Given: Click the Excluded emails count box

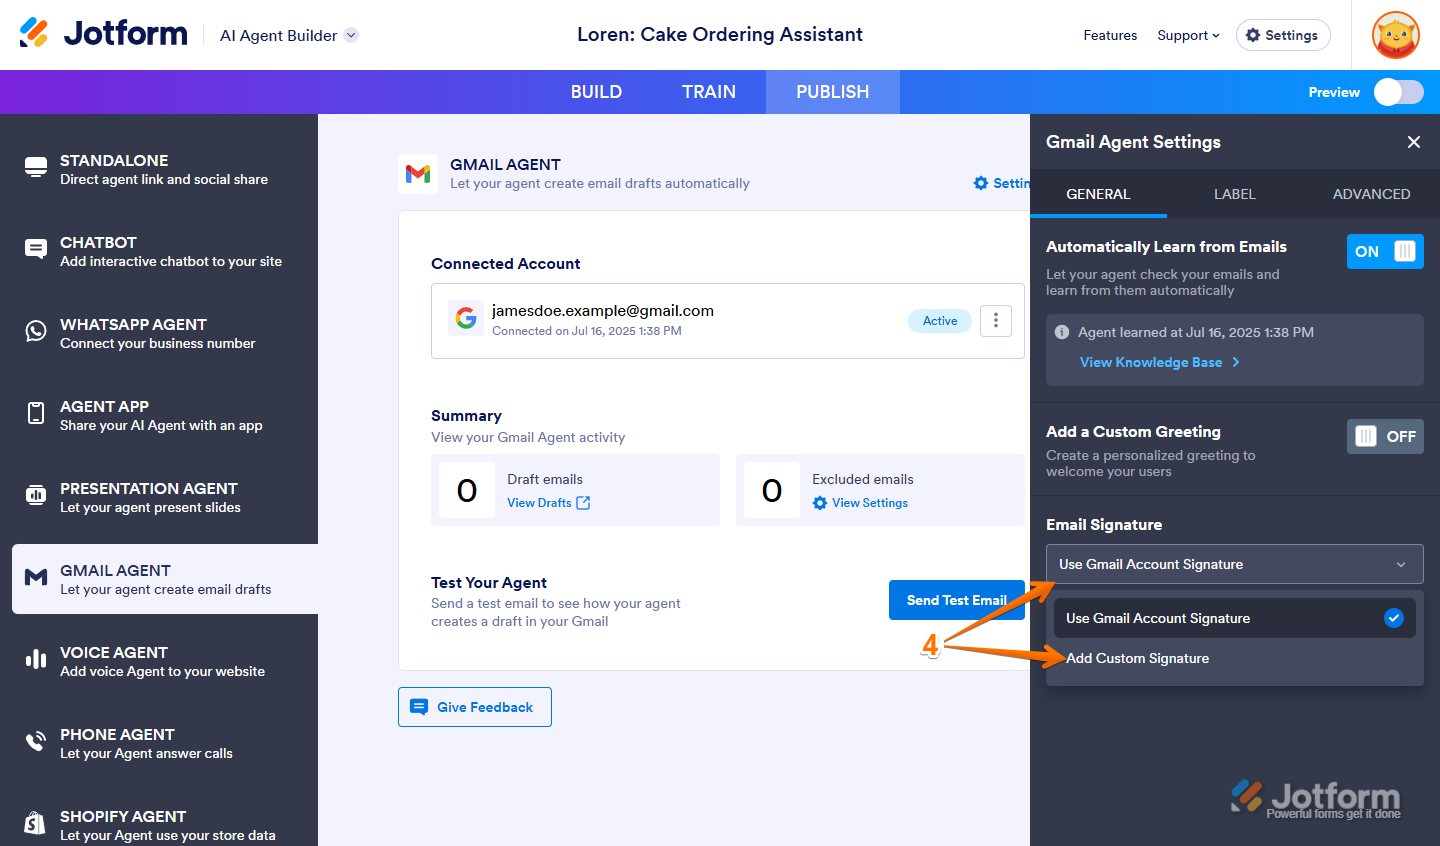Looking at the screenshot, I should (772, 490).
